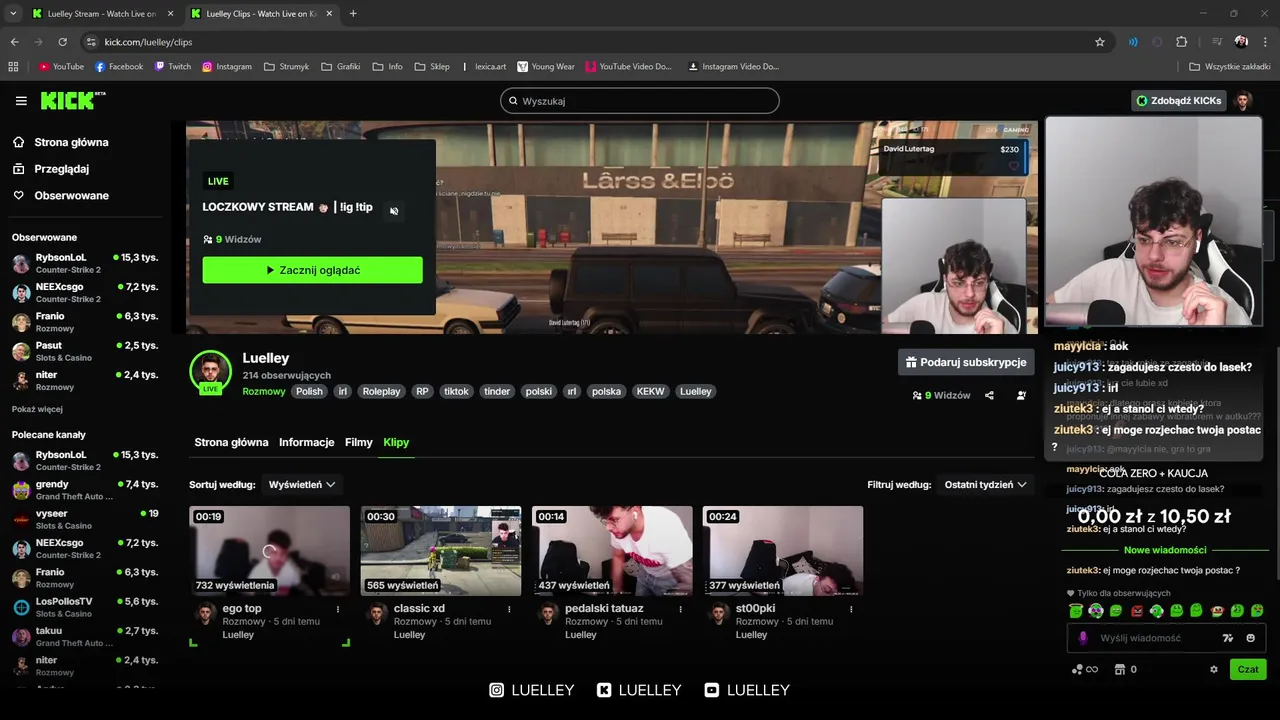Open the profile avatar in Kick header
1280x720 pixels.
pos(1243,100)
